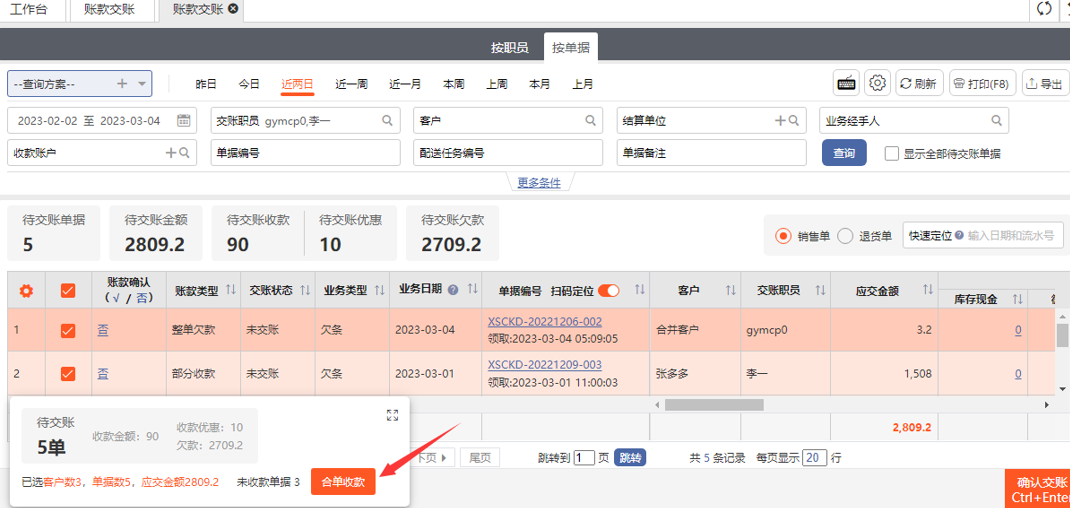
Task: Expand 更多条件 filter options
Action: click(539, 183)
